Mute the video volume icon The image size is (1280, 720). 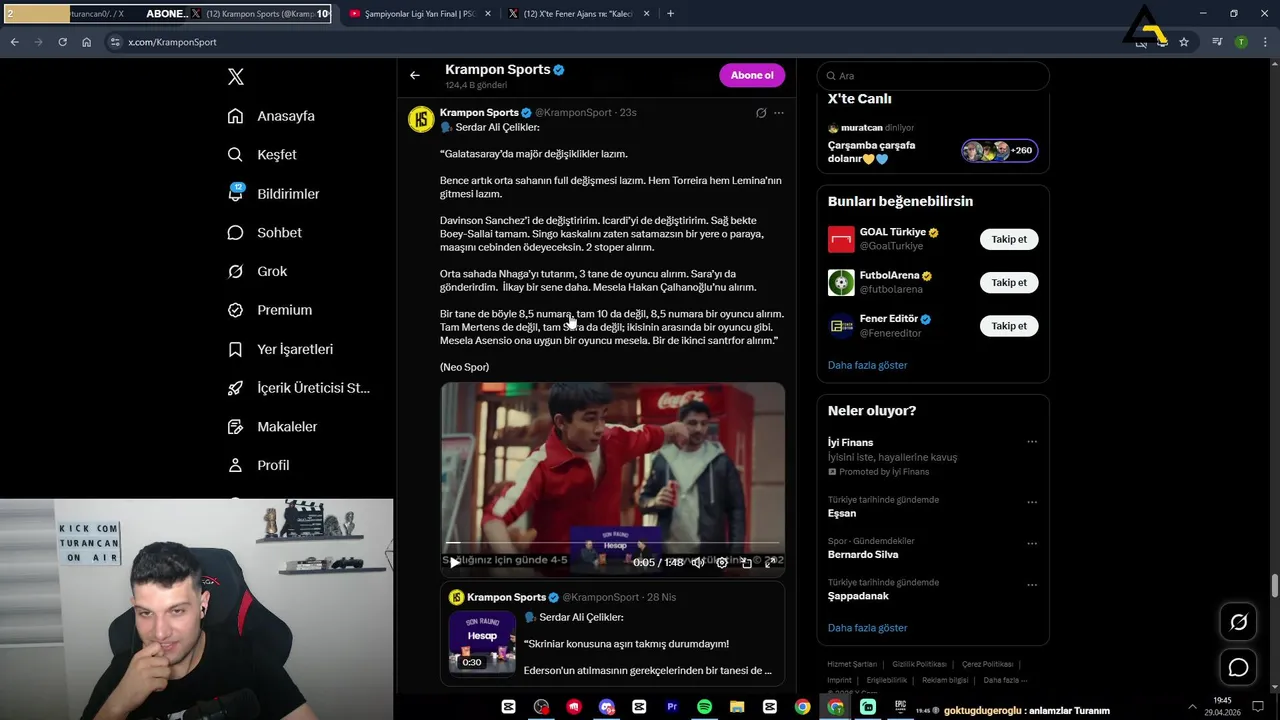click(697, 562)
